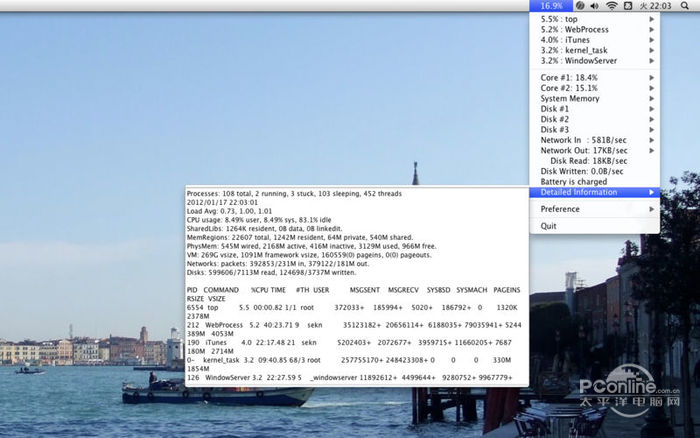Click the 16.9% CPU menu bar item

pyautogui.click(x=551, y=6)
